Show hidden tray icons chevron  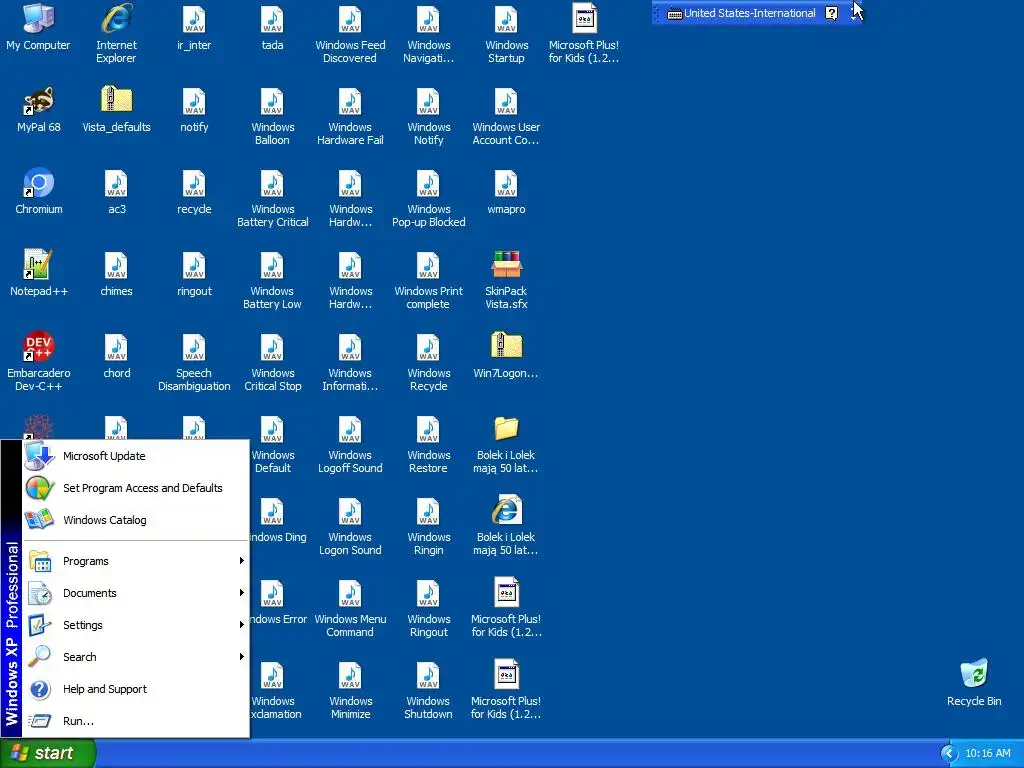(x=948, y=754)
